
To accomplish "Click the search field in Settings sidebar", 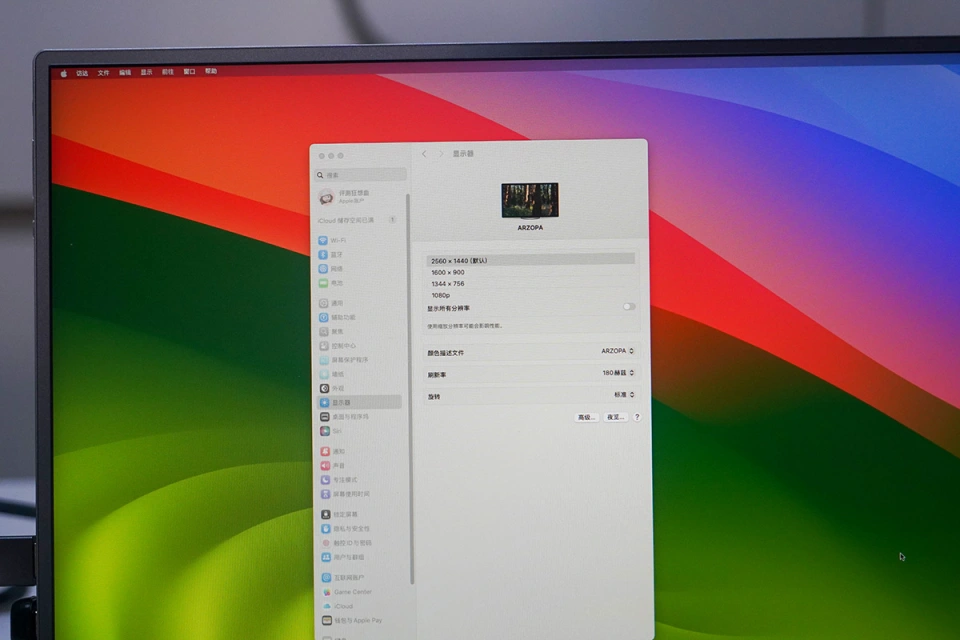I will click(362, 175).
